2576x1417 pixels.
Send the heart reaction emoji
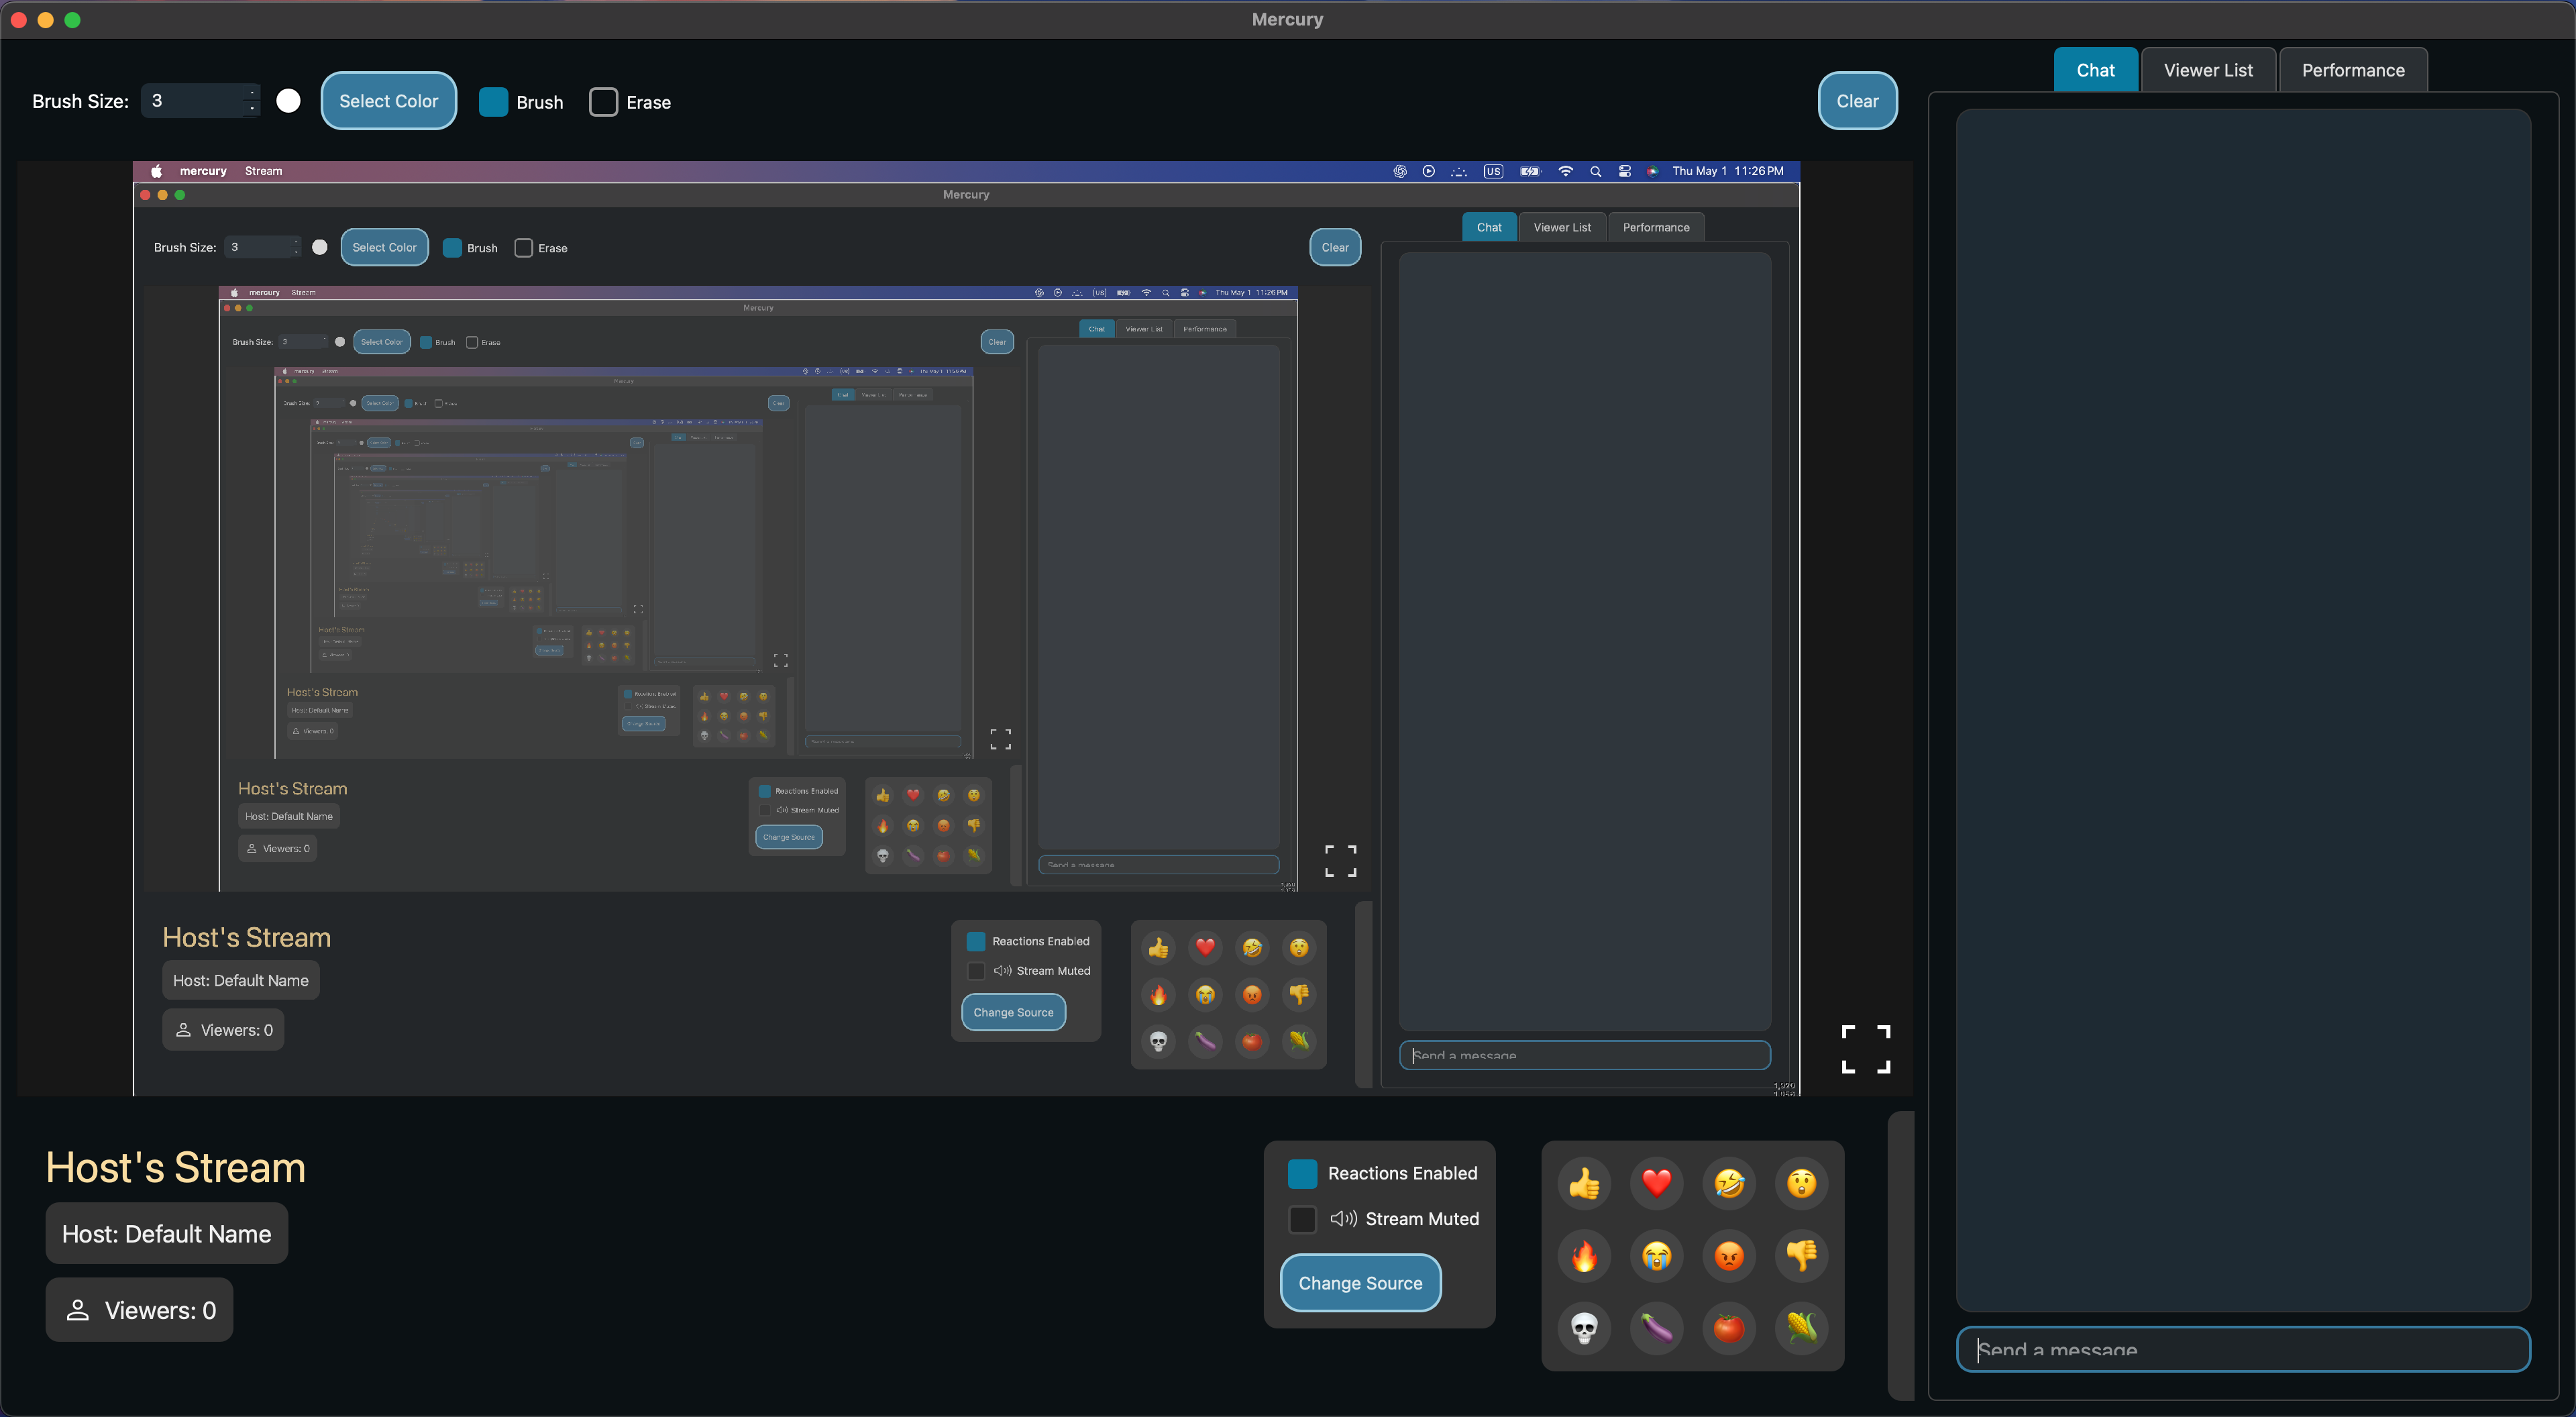[1657, 1183]
